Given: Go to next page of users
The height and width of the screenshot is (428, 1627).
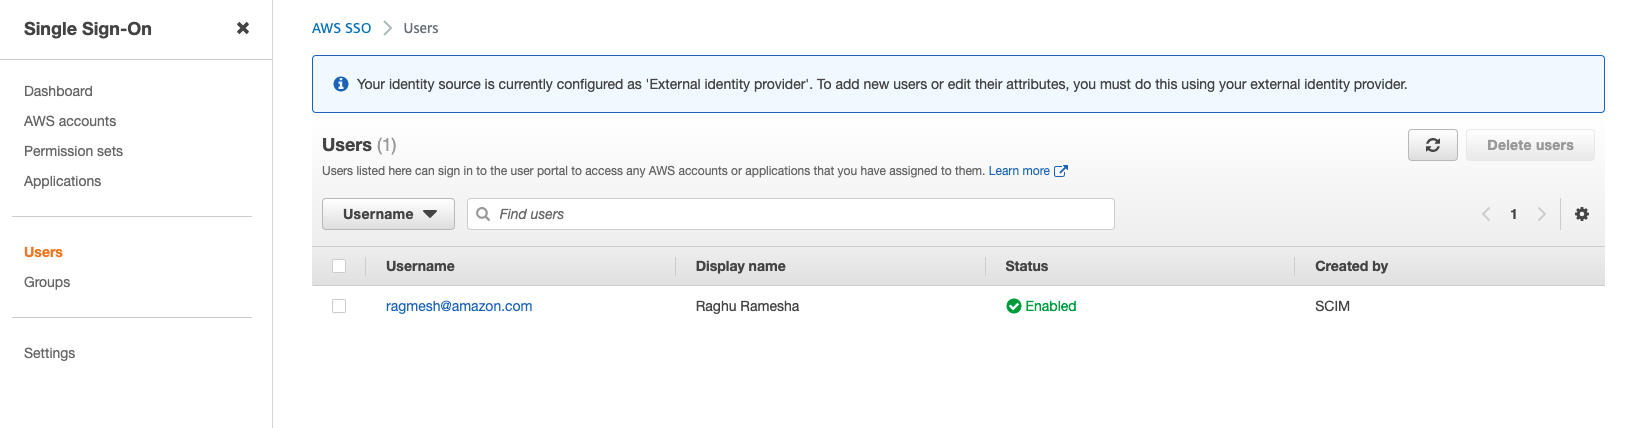Looking at the screenshot, I should [x=1541, y=214].
